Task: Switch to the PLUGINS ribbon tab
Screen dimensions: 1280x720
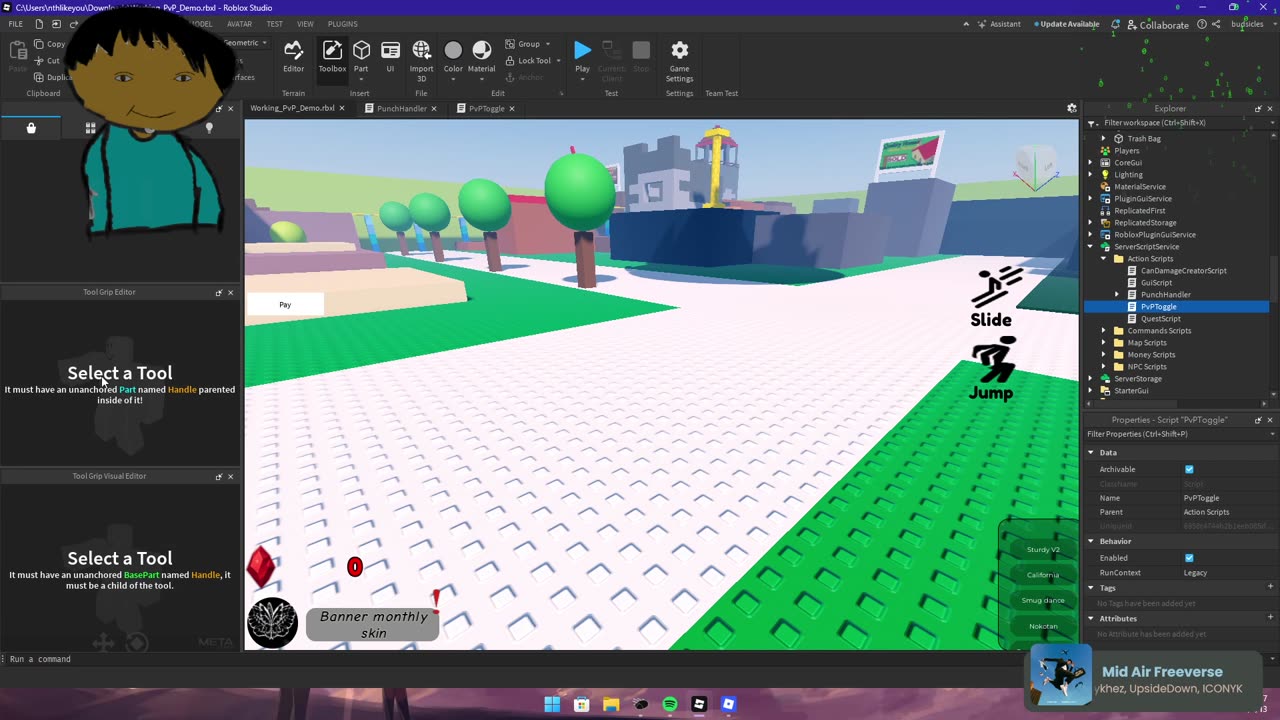Action: tap(342, 24)
